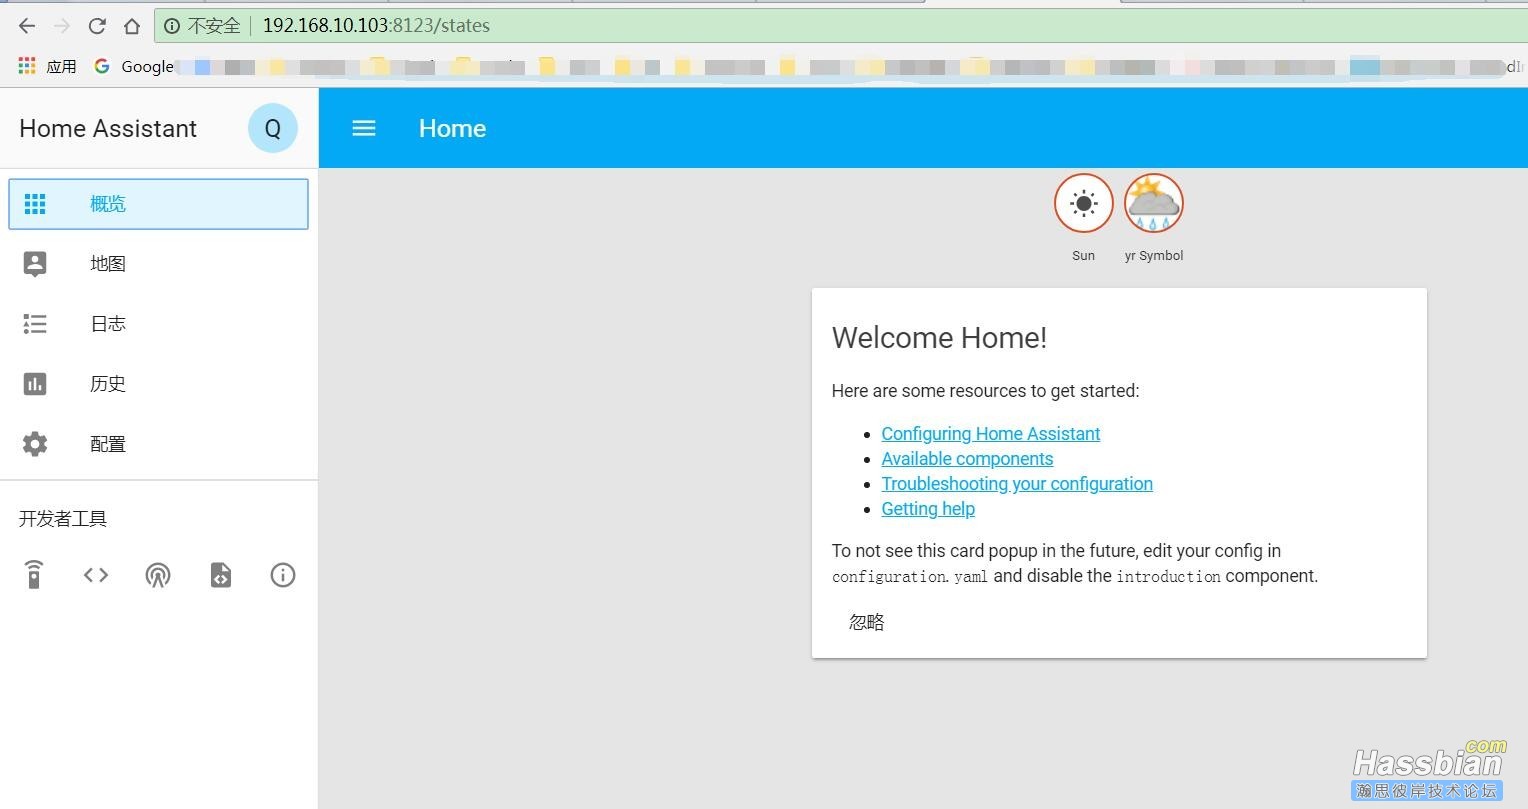Open the browser home page
The image size is (1528, 809).
point(132,26)
